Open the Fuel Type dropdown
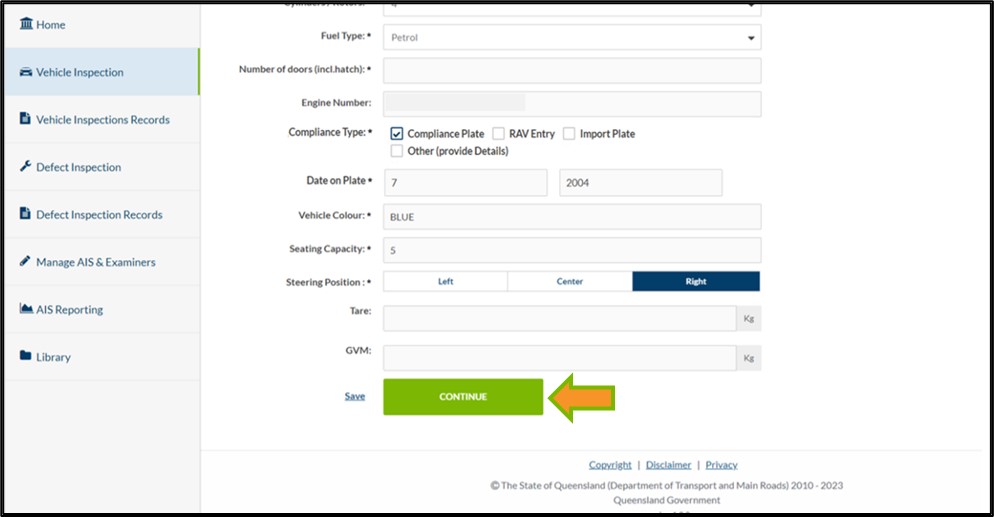Screen dimensions: 994x517 (571, 38)
